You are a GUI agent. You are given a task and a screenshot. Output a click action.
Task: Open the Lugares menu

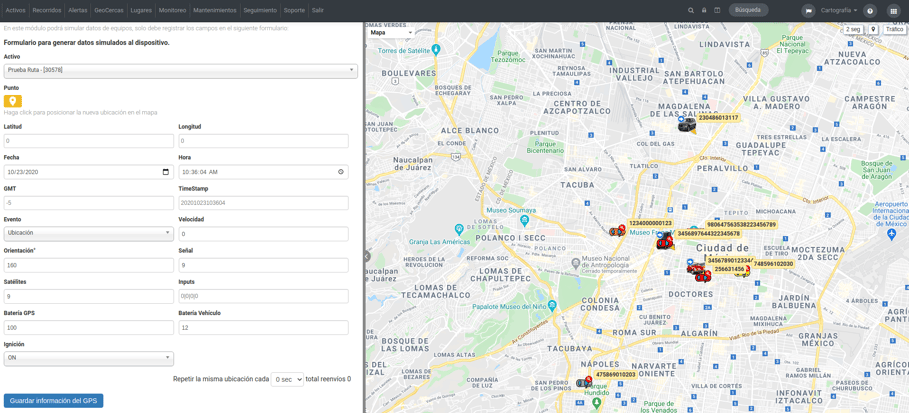(x=141, y=10)
